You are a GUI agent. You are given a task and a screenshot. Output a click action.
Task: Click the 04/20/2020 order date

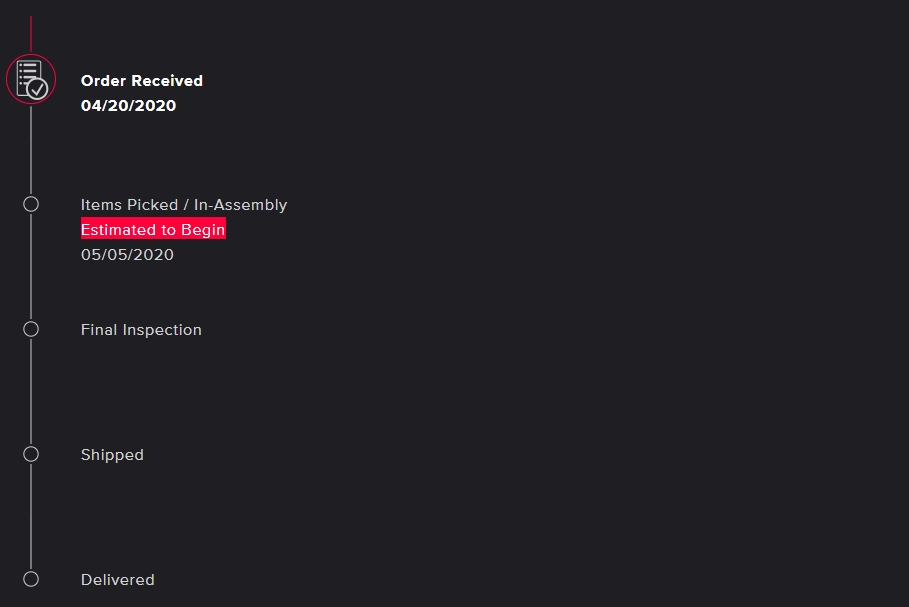128,106
